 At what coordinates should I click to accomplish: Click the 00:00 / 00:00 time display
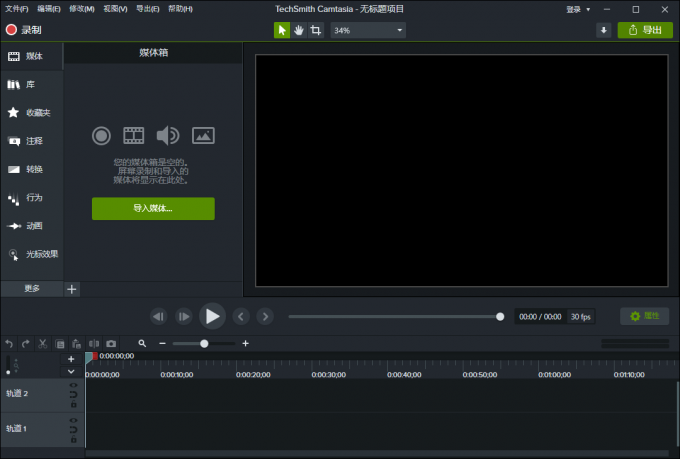(x=540, y=317)
